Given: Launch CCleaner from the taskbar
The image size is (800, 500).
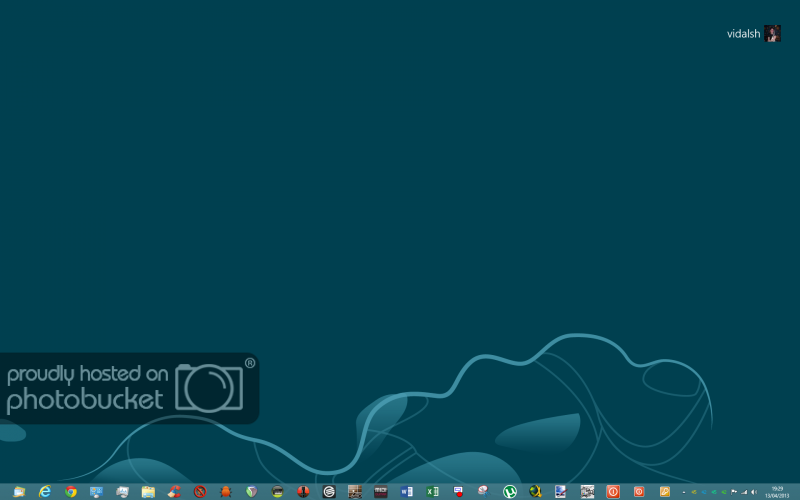Looking at the screenshot, I should (x=174, y=491).
